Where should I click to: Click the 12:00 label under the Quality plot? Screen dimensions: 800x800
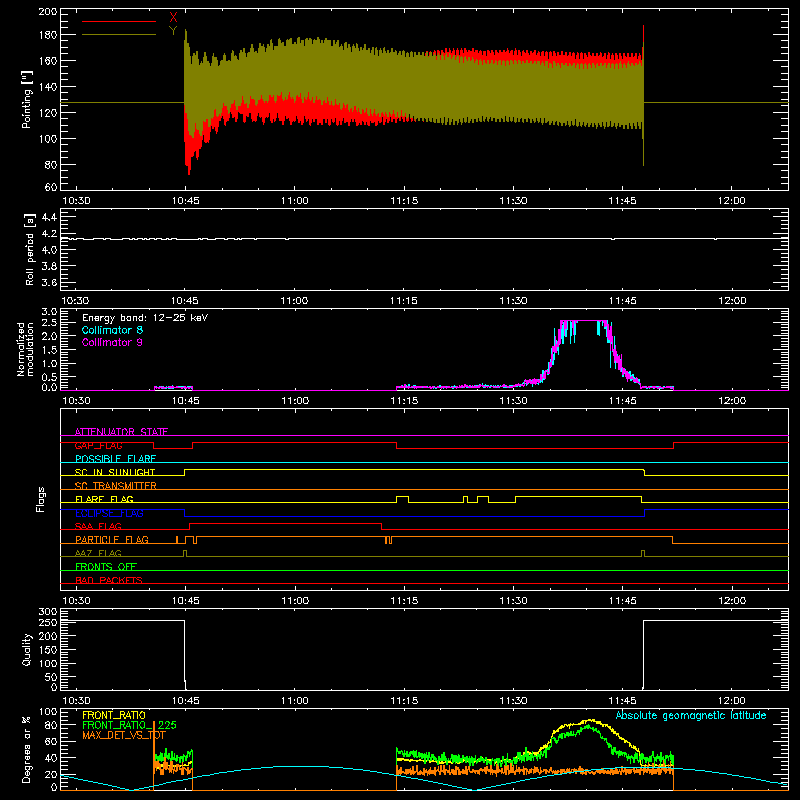pos(732,701)
